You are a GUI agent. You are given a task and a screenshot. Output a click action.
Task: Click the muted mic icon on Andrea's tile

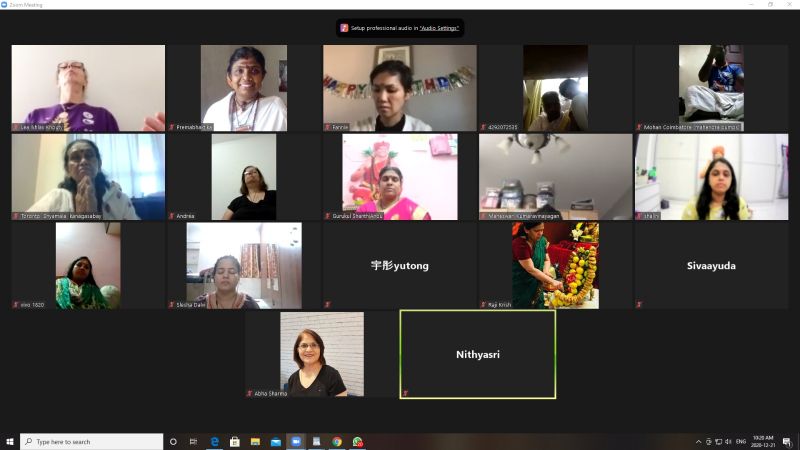pyautogui.click(x=171, y=215)
